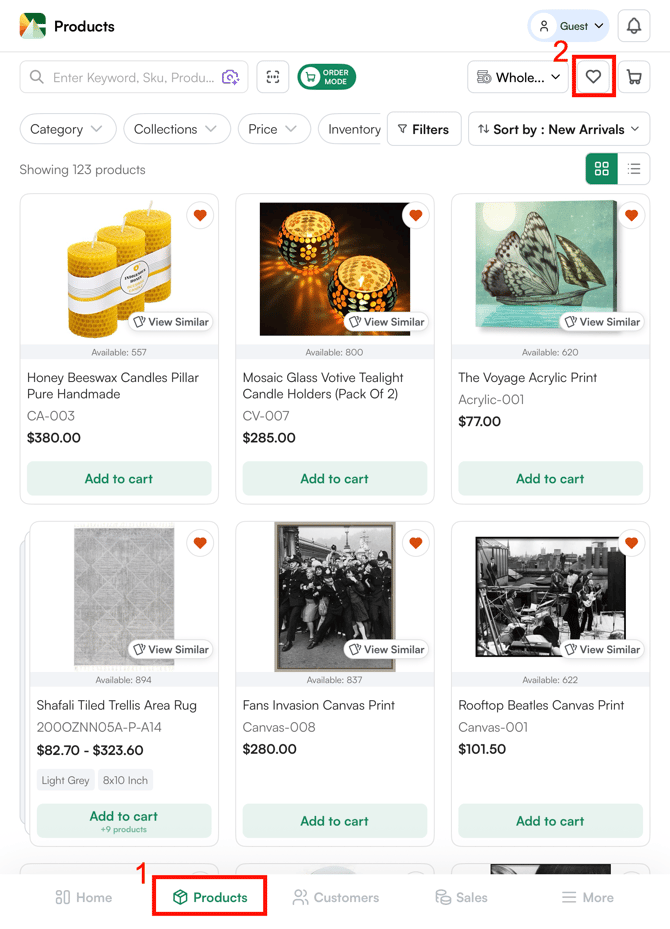The height and width of the screenshot is (929, 670).
Task: Open the barcode scanner icon
Action: 272,77
